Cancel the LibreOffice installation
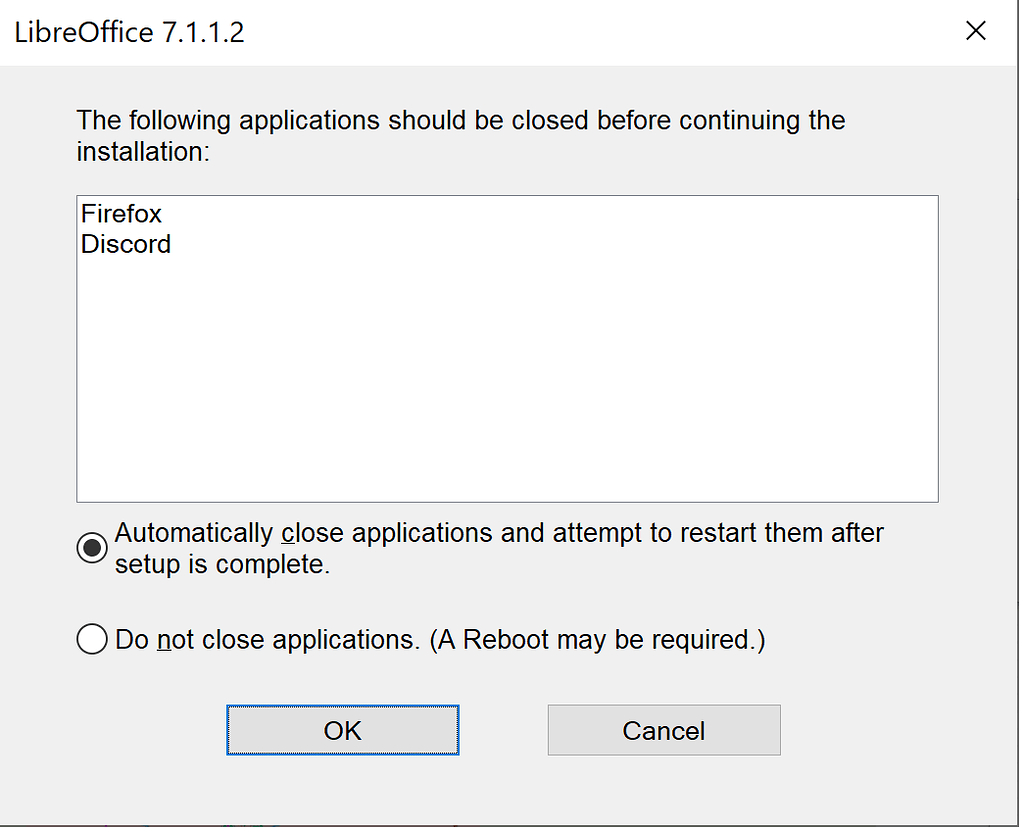 663,730
